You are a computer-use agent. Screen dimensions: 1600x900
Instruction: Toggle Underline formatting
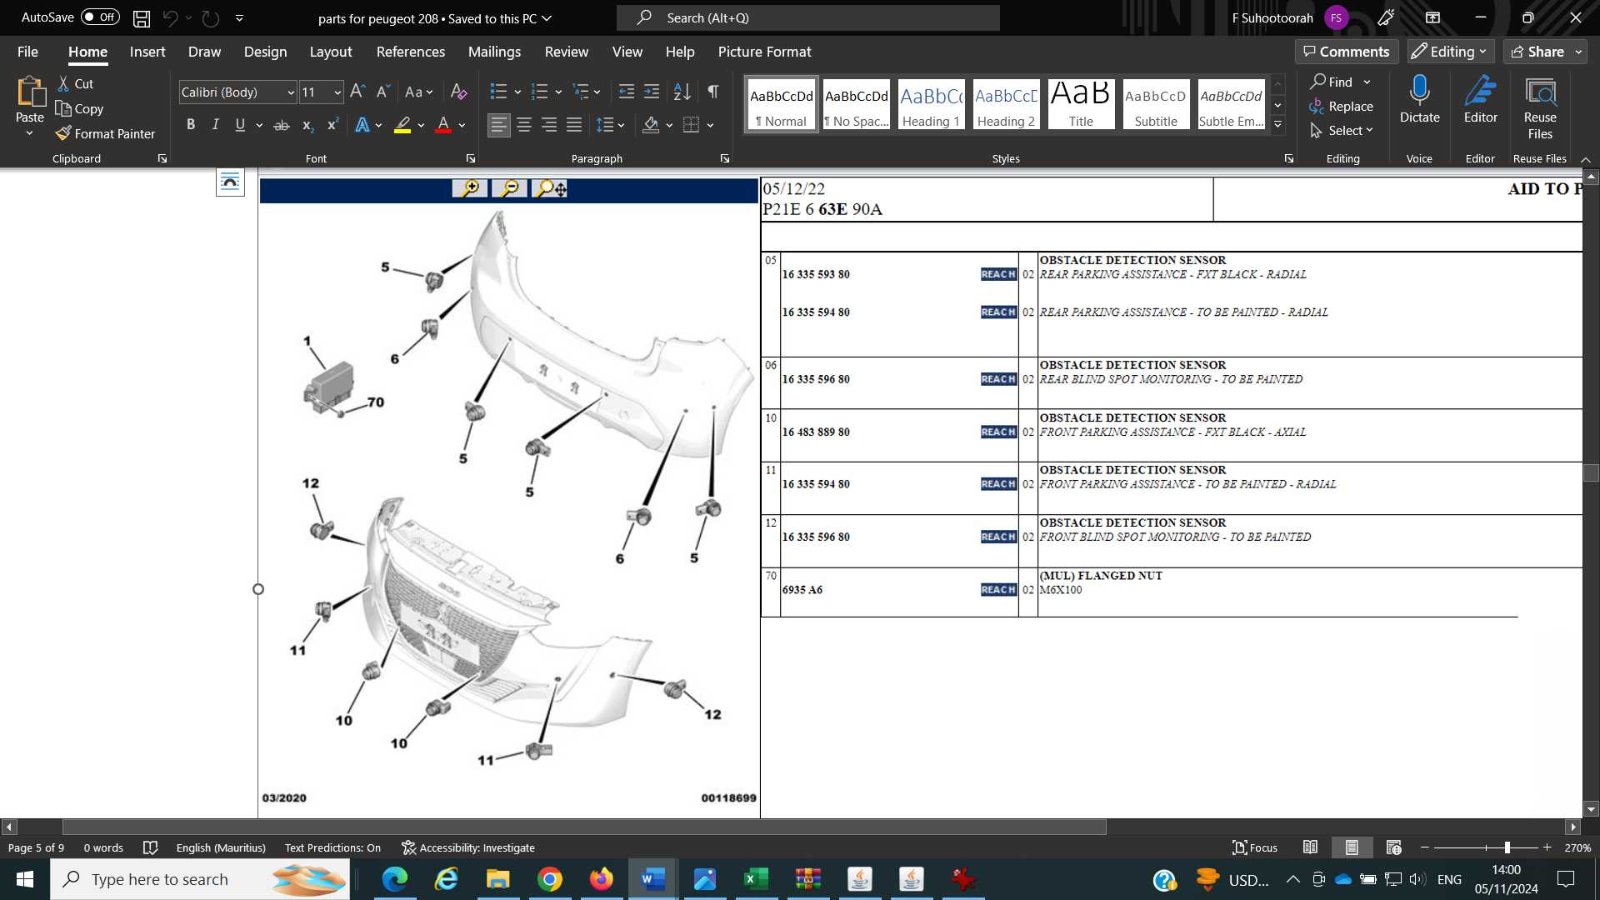point(240,125)
